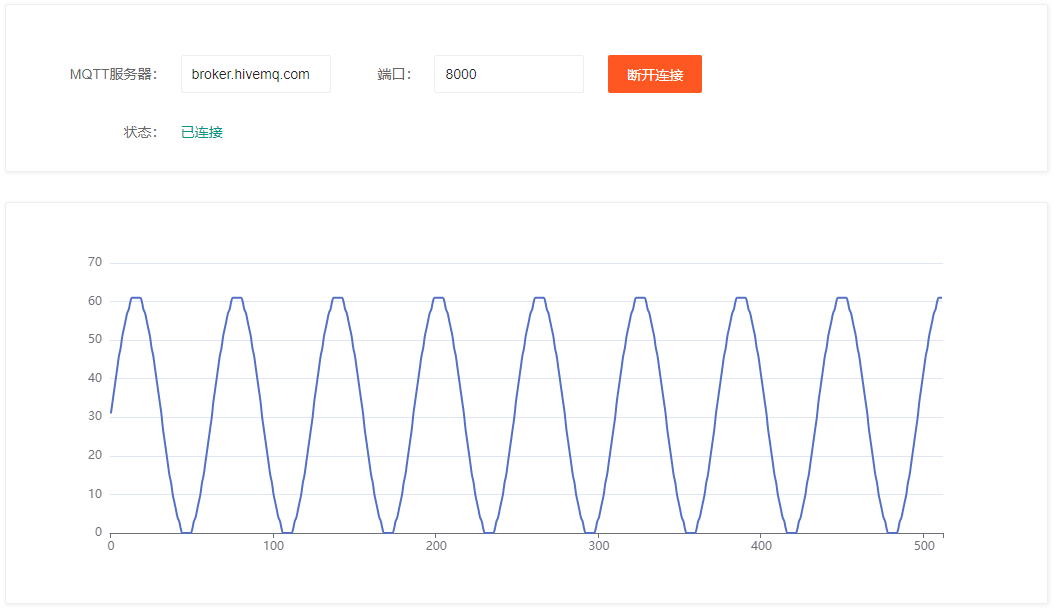This screenshot has width=1054, height=608.
Task: Click the 70 label on the Y-axis
Action: click(x=95, y=262)
